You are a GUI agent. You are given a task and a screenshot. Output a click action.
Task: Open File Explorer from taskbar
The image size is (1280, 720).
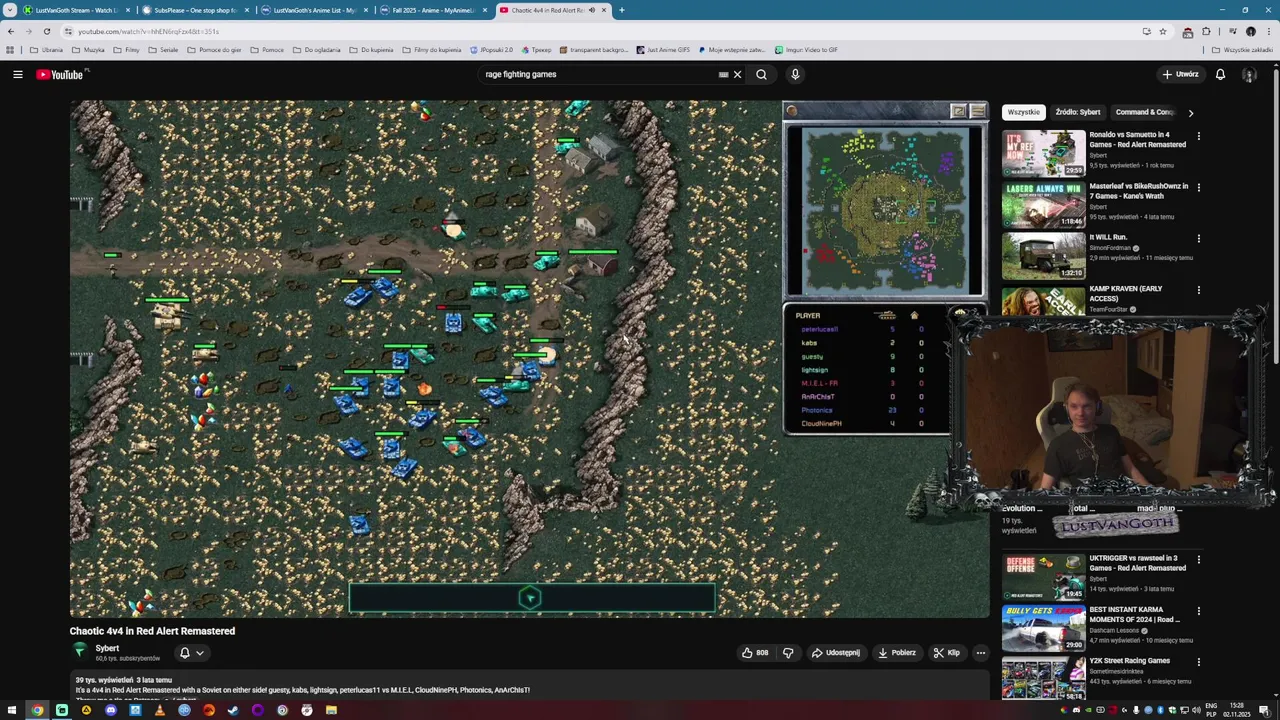tap(331, 710)
